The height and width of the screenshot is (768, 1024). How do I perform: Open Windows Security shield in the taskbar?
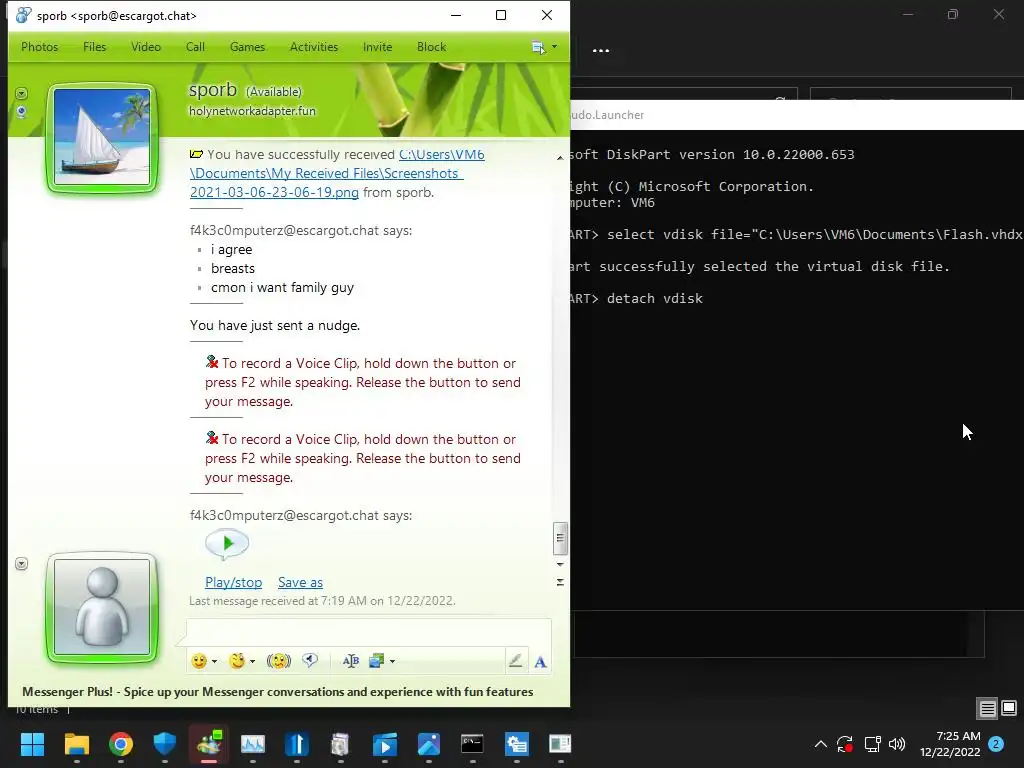click(165, 744)
